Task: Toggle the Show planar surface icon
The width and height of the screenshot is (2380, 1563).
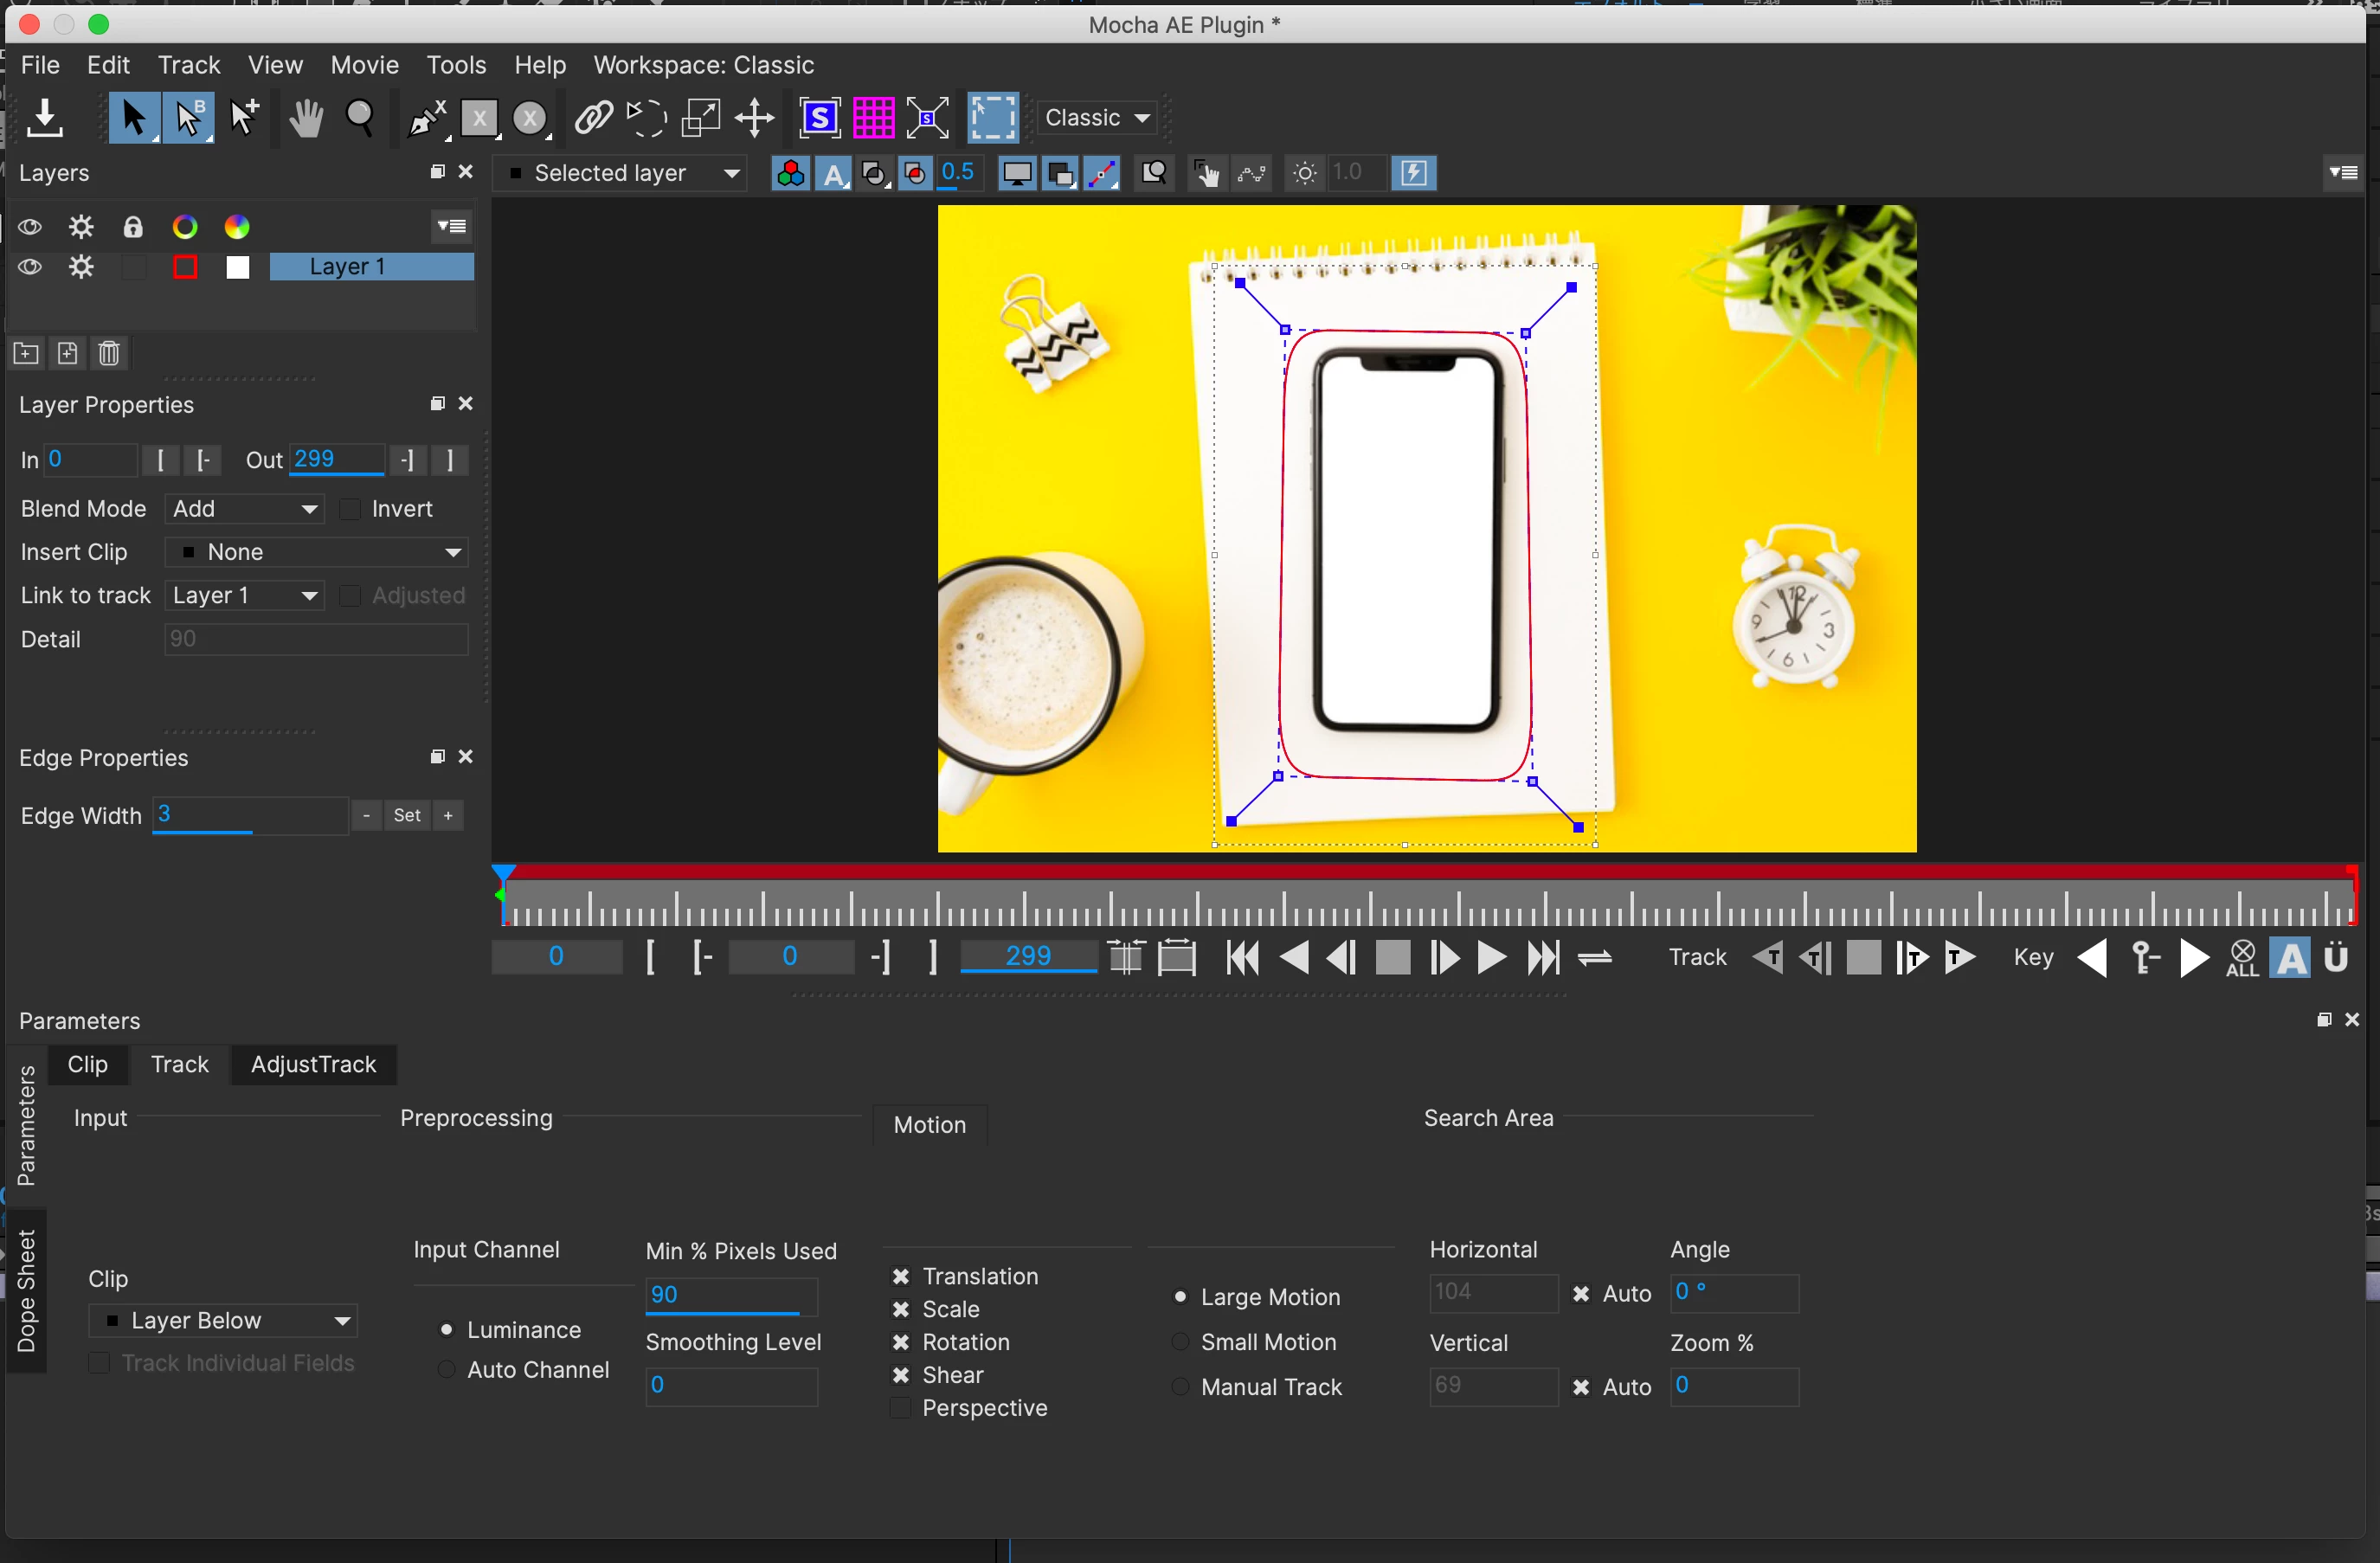Action: 819,118
